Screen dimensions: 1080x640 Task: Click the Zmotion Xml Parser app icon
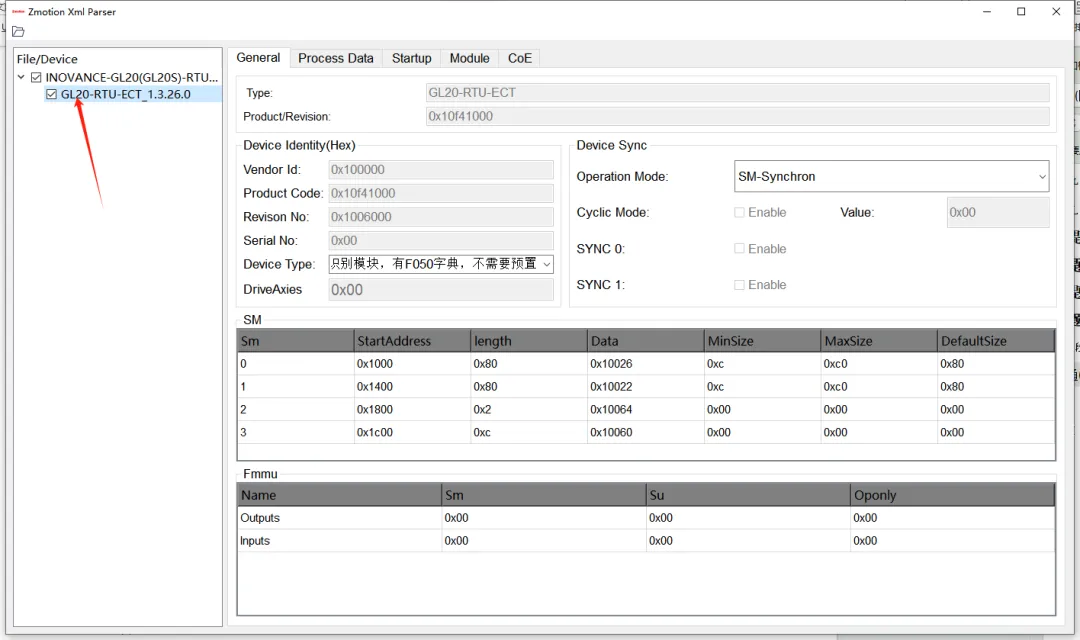pyautogui.click(x=19, y=12)
